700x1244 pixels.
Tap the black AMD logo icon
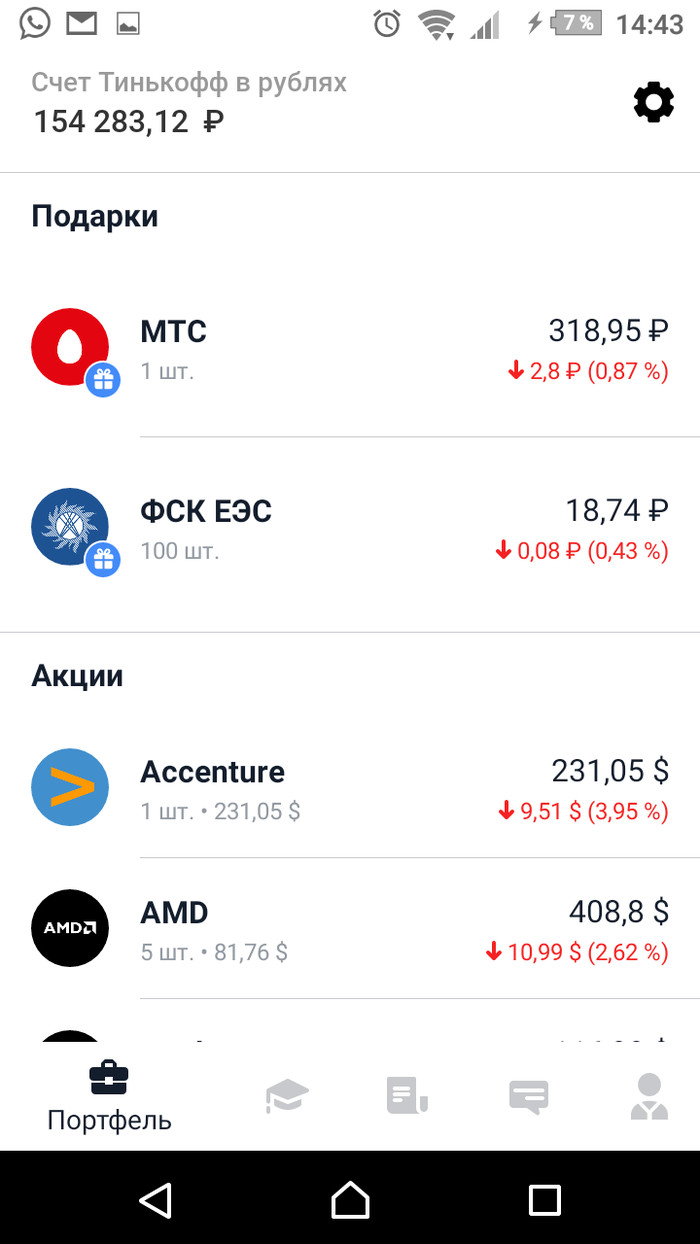tap(70, 927)
